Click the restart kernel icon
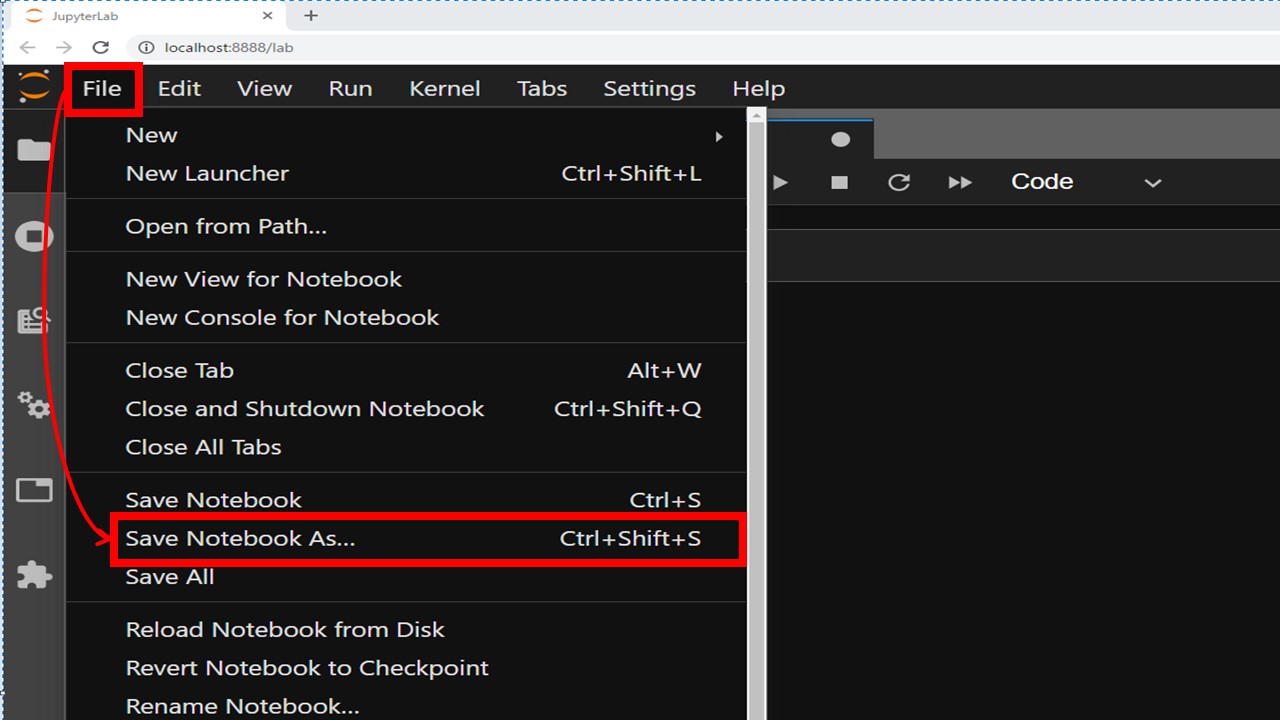1280x720 pixels. point(899,182)
